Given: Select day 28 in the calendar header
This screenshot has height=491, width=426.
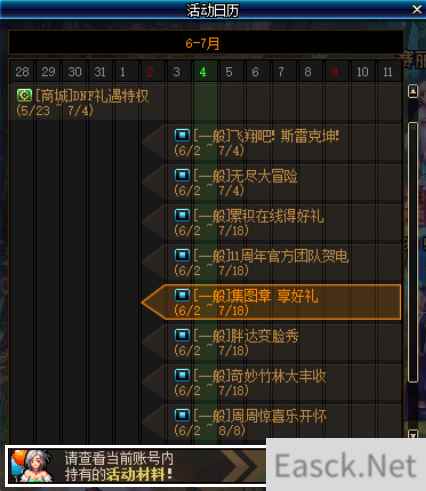Looking at the screenshot, I should pos(22,72).
